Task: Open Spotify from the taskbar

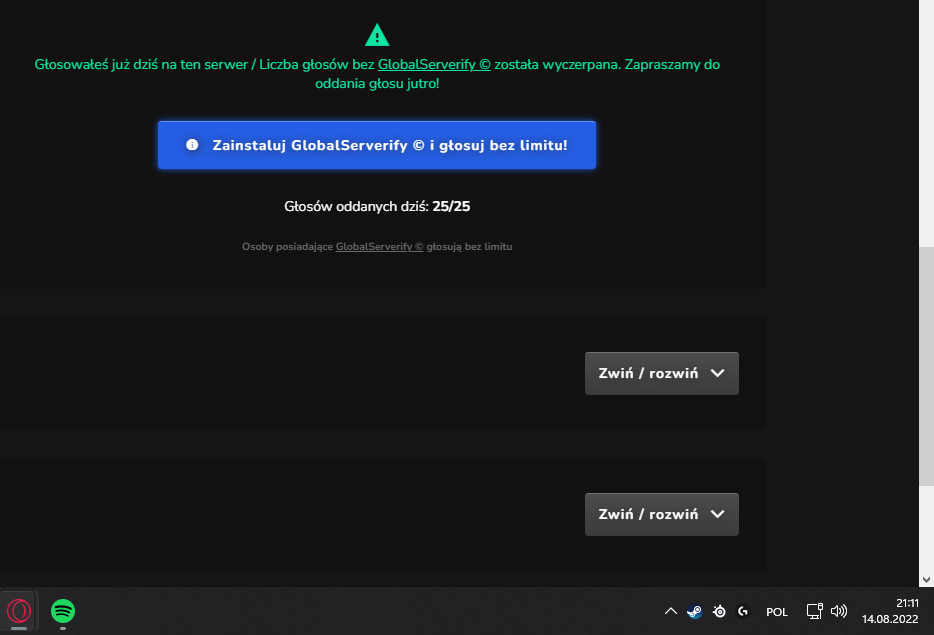Action: (x=63, y=611)
